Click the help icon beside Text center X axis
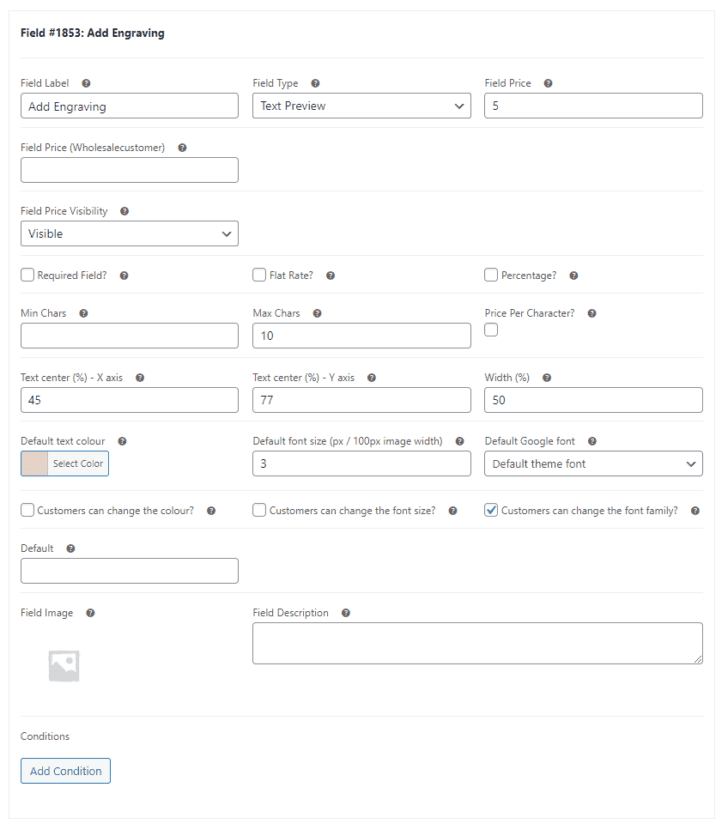Screen dimensions: 728x830 coord(140,377)
